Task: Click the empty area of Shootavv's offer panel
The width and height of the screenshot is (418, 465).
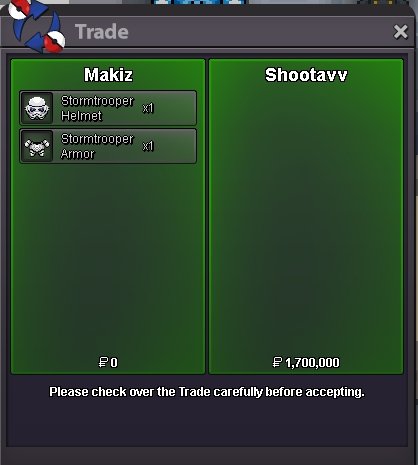Action: 306,220
